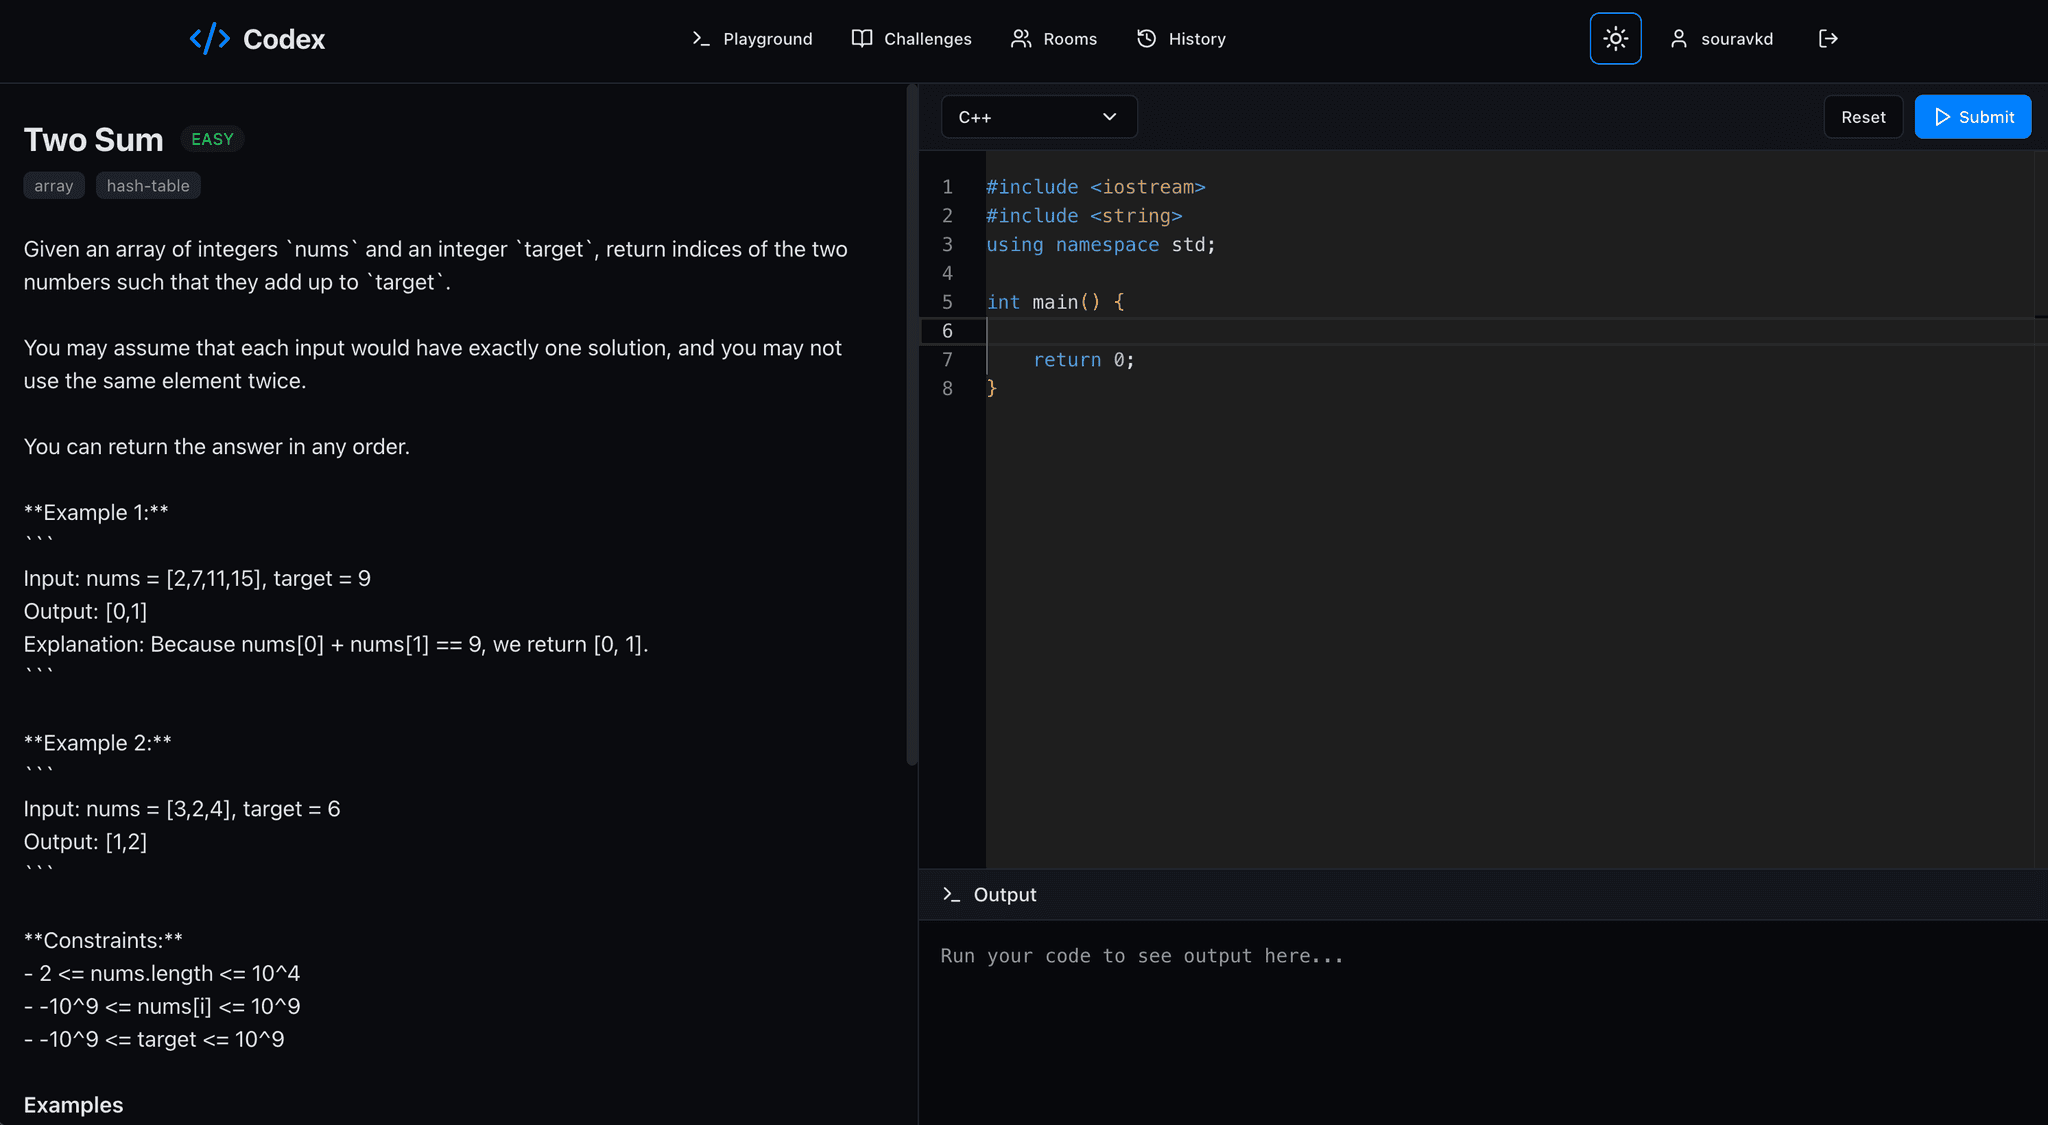Select the array tag

point(54,186)
